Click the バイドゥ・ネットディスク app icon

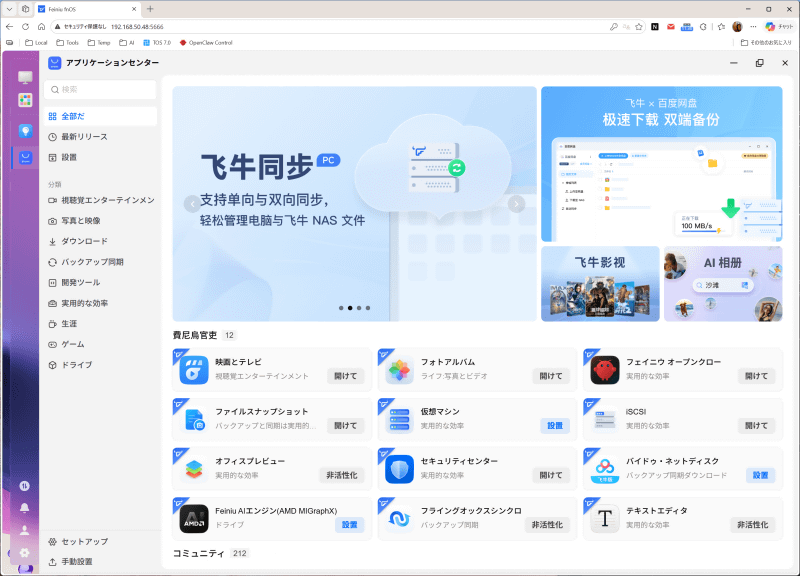pyautogui.click(x=605, y=468)
